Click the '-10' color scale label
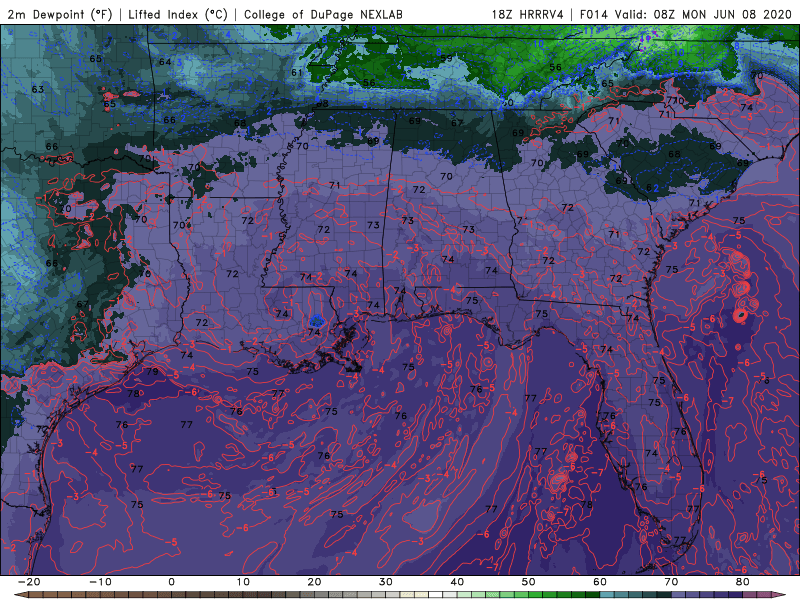 (x=100, y=582)
